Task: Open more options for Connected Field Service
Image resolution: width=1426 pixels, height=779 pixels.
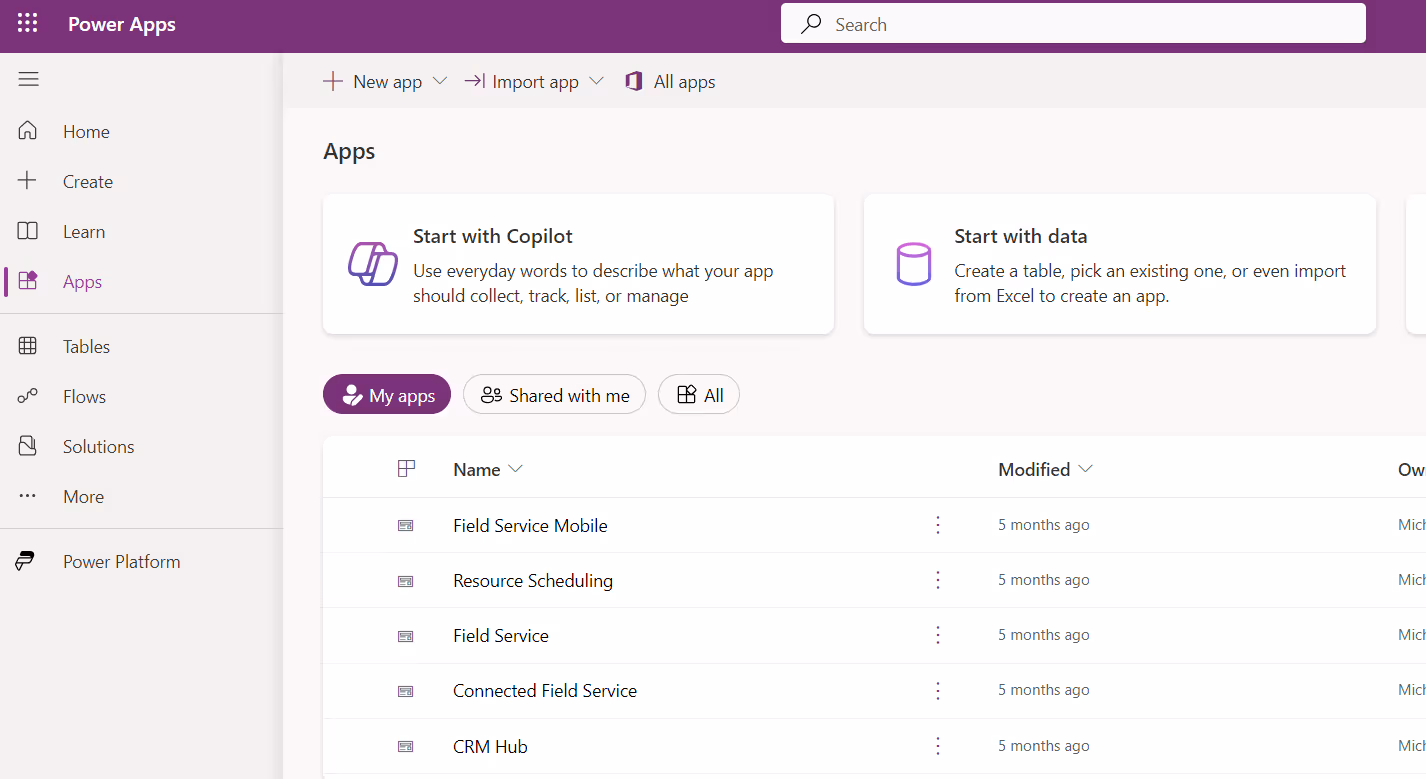Action: point(938,690)
